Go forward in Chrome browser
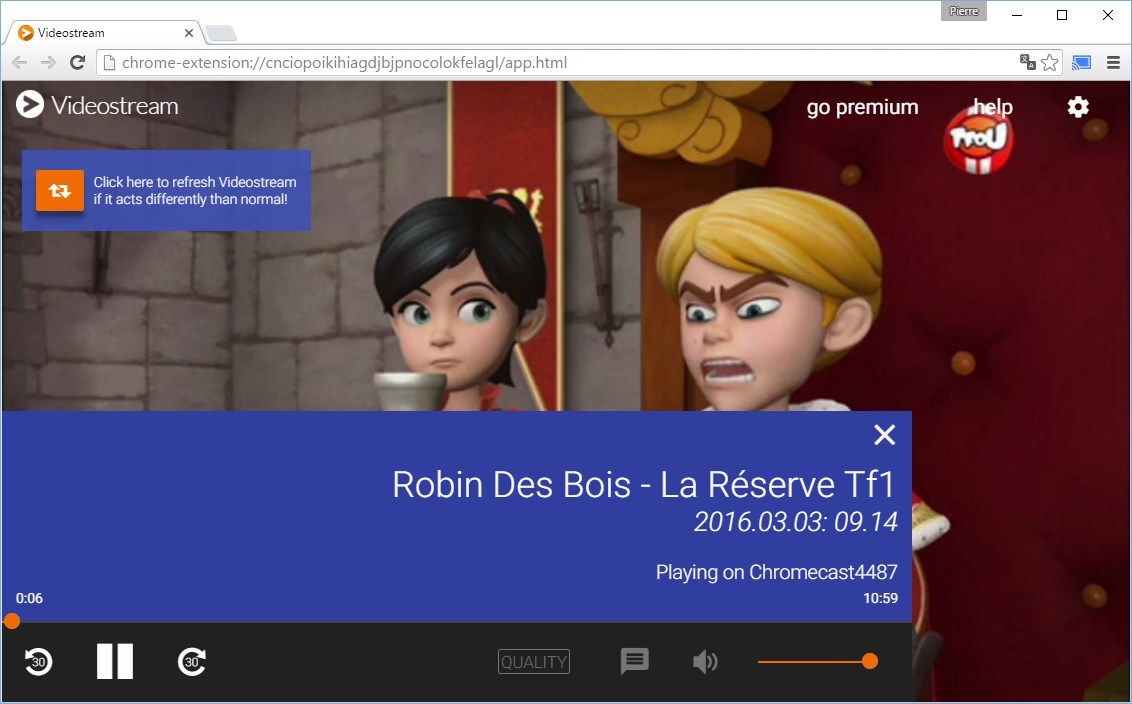The image size is (1132, 704). tap(48, 63)
